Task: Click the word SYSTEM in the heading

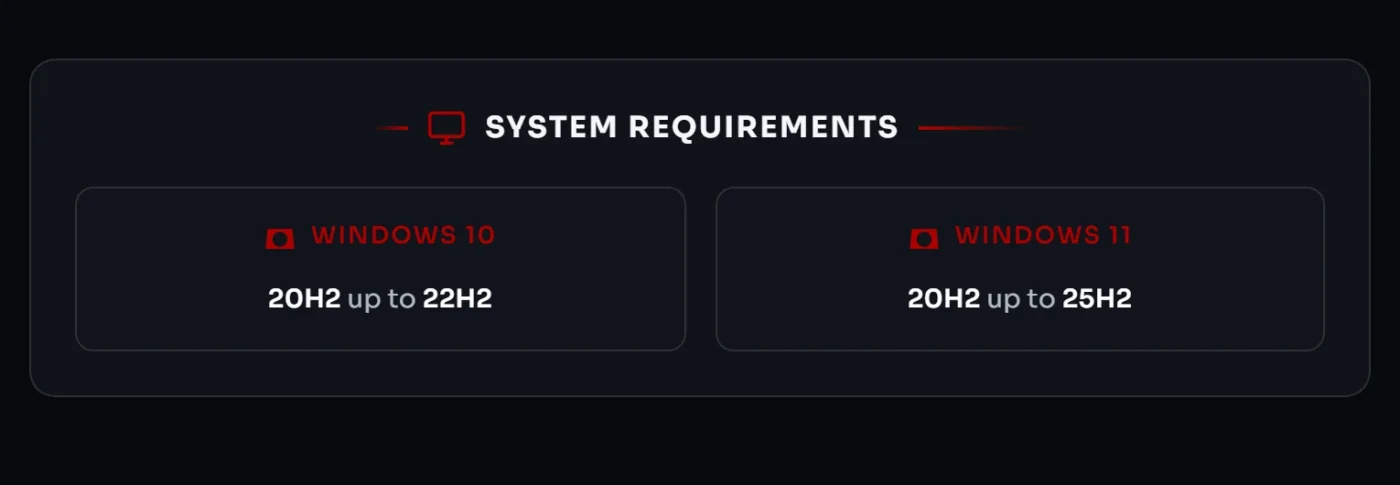Action: 550,127
